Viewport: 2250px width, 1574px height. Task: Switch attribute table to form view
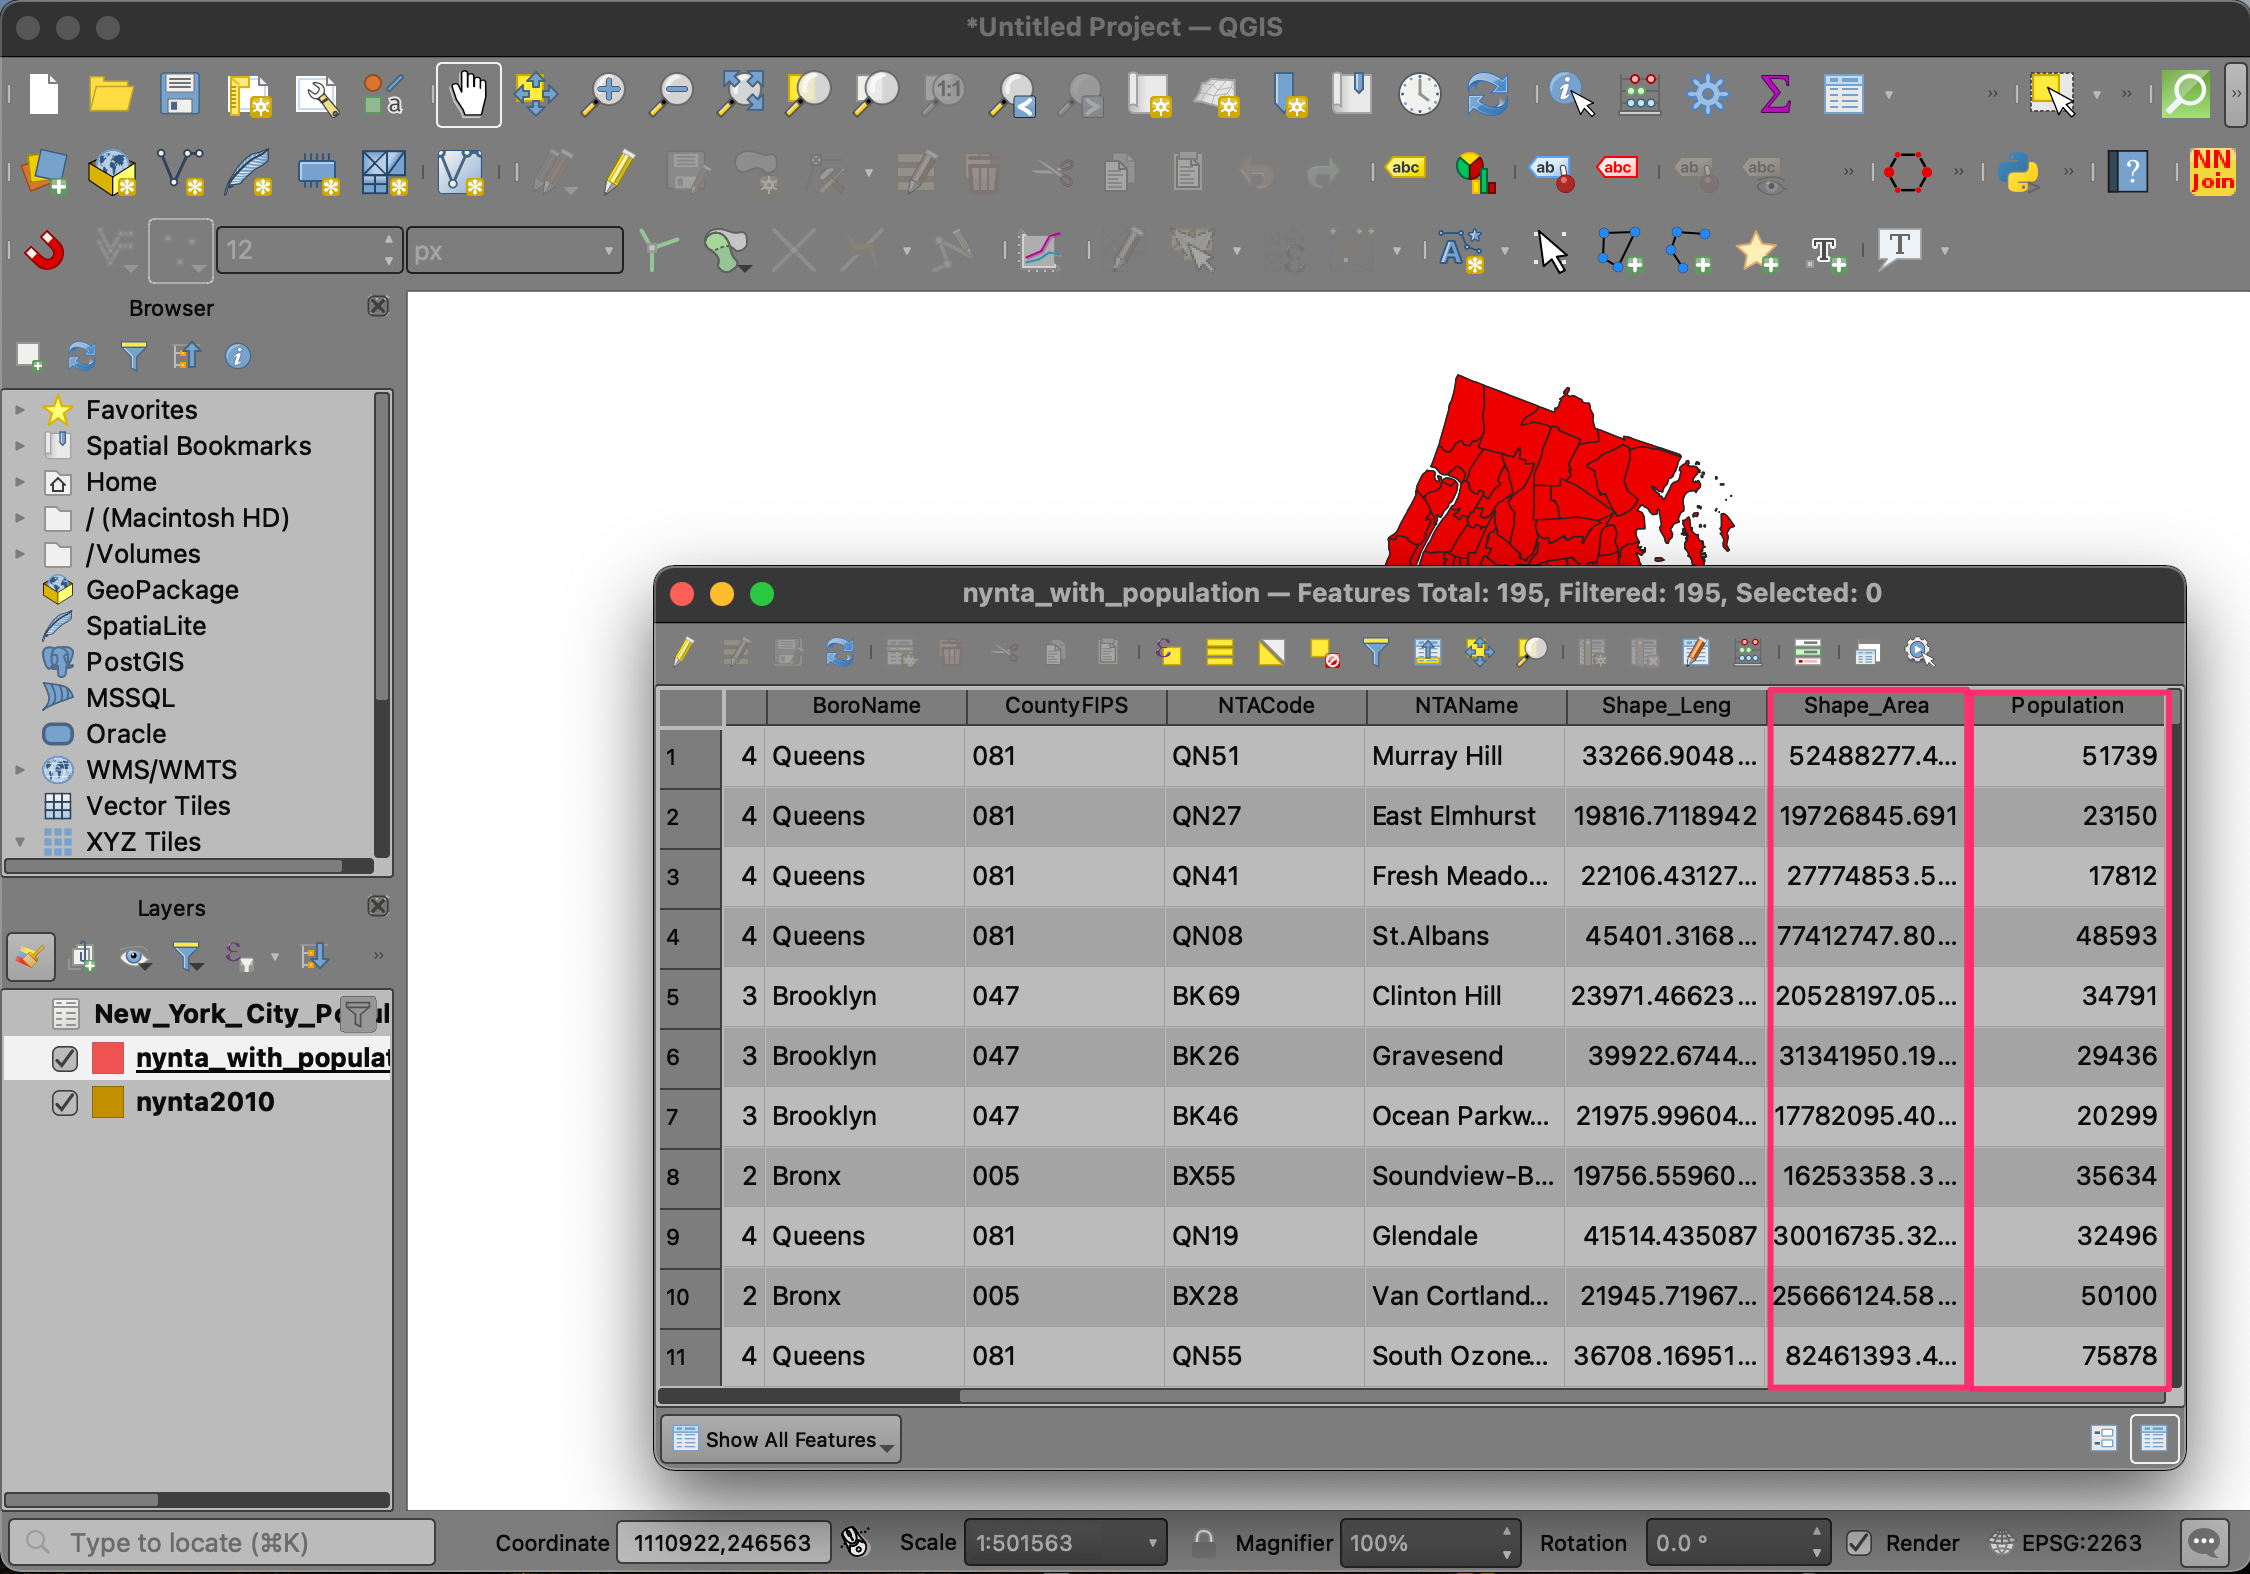click(x=2103, y=1438)
